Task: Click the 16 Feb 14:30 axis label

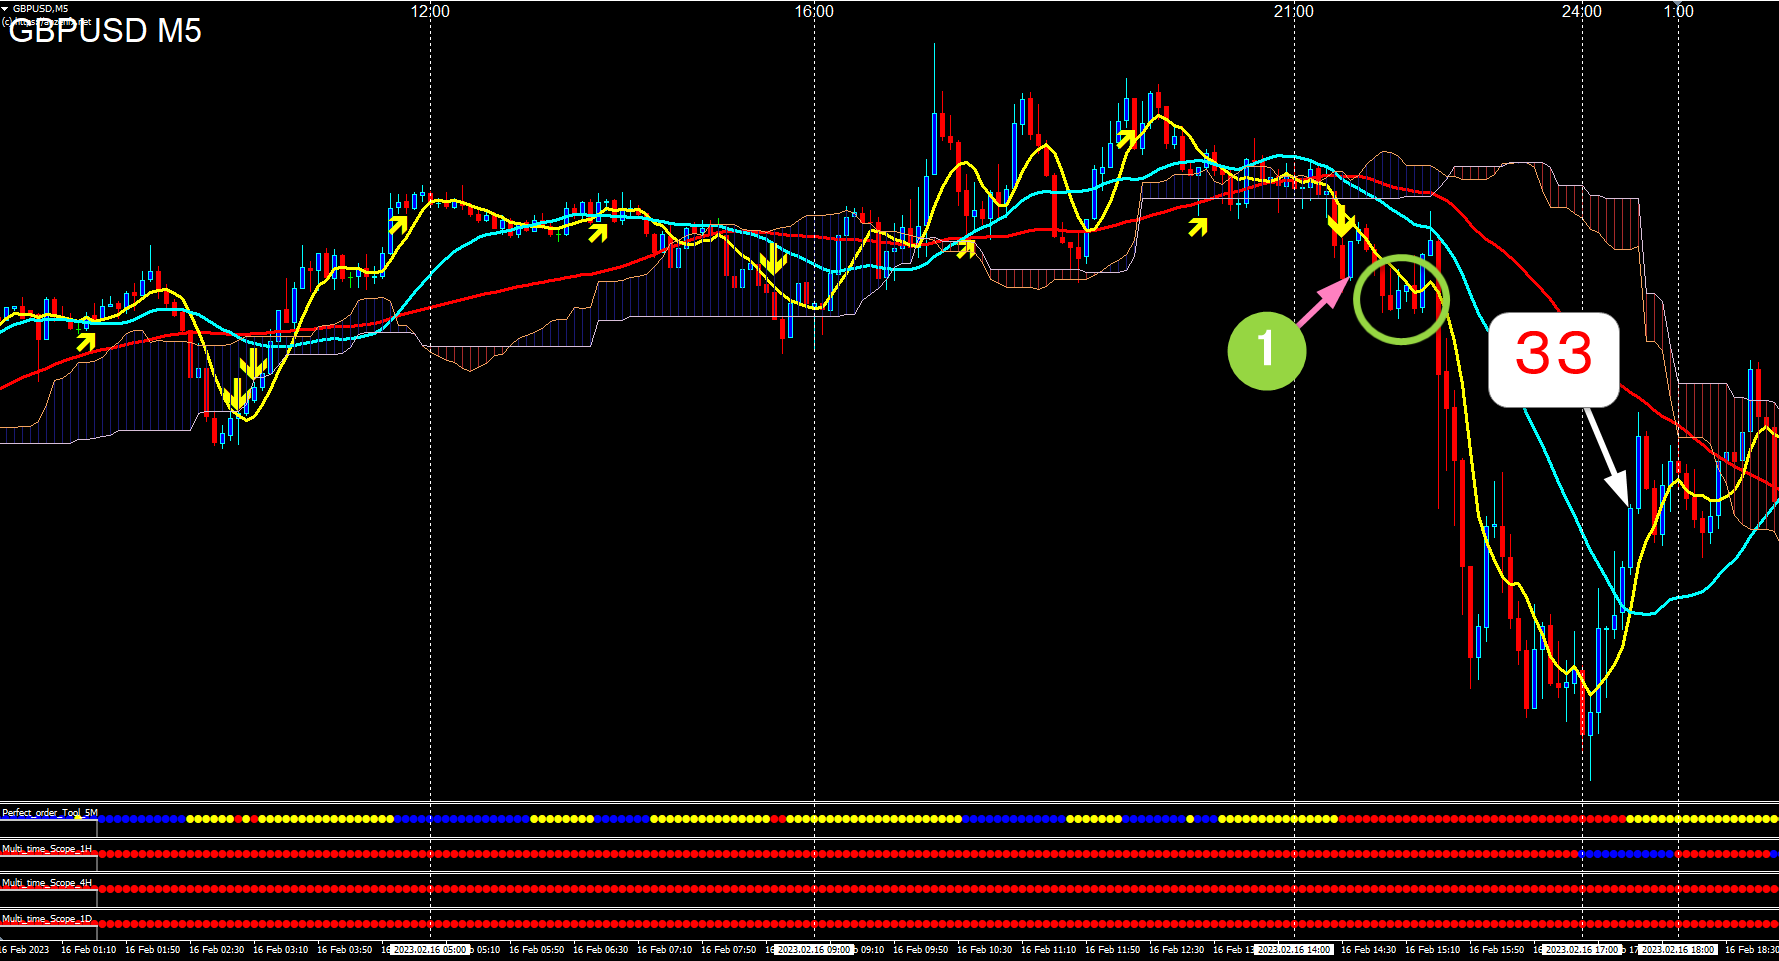Action: [x=1368, y=950]
